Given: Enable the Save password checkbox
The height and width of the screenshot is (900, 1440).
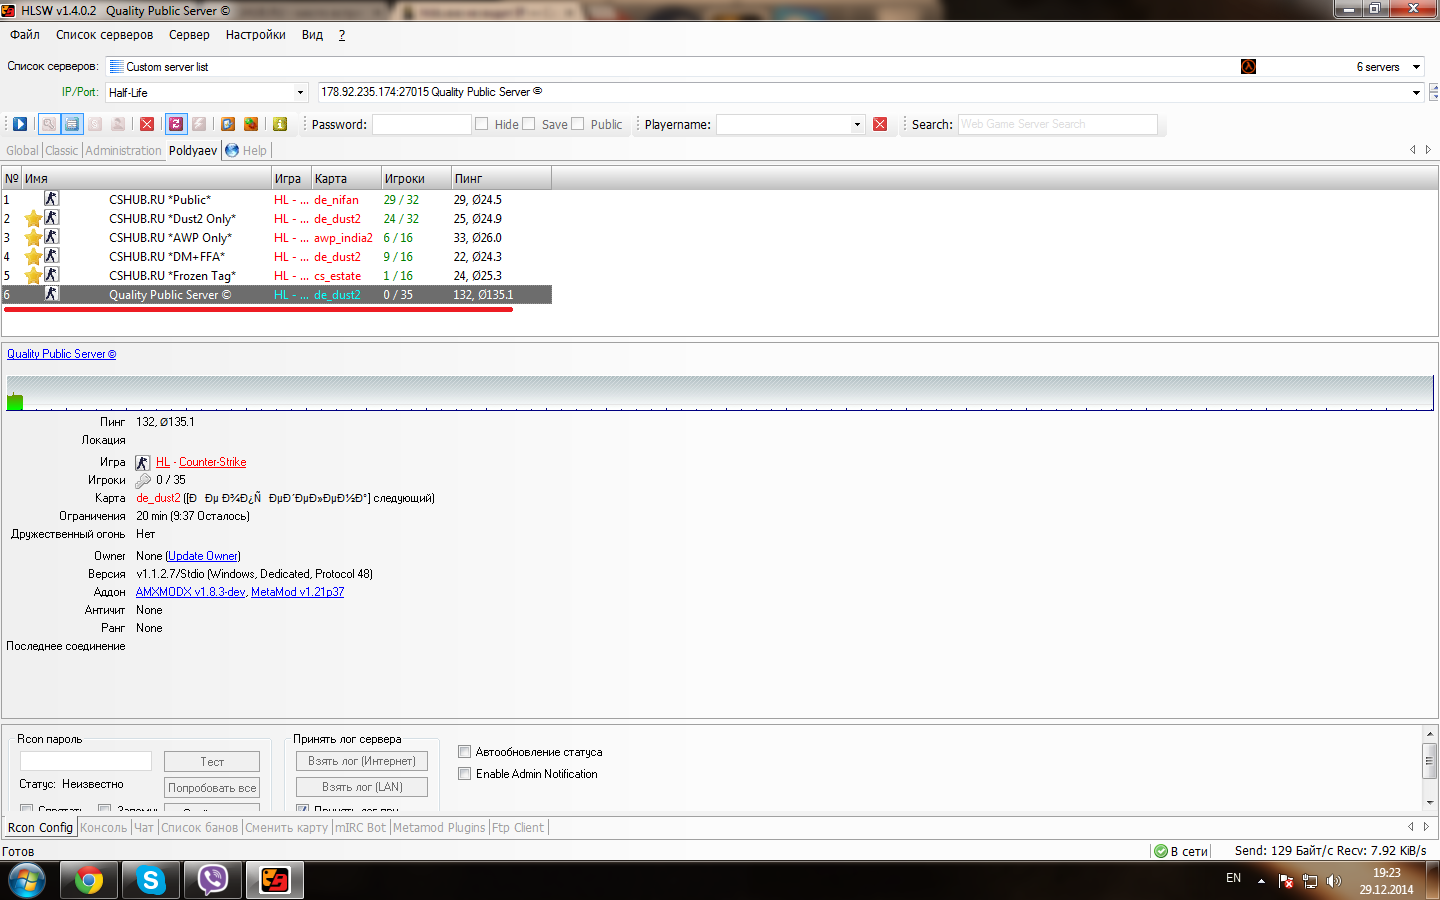Looking at the screenshot, I should tap(529, 124).
